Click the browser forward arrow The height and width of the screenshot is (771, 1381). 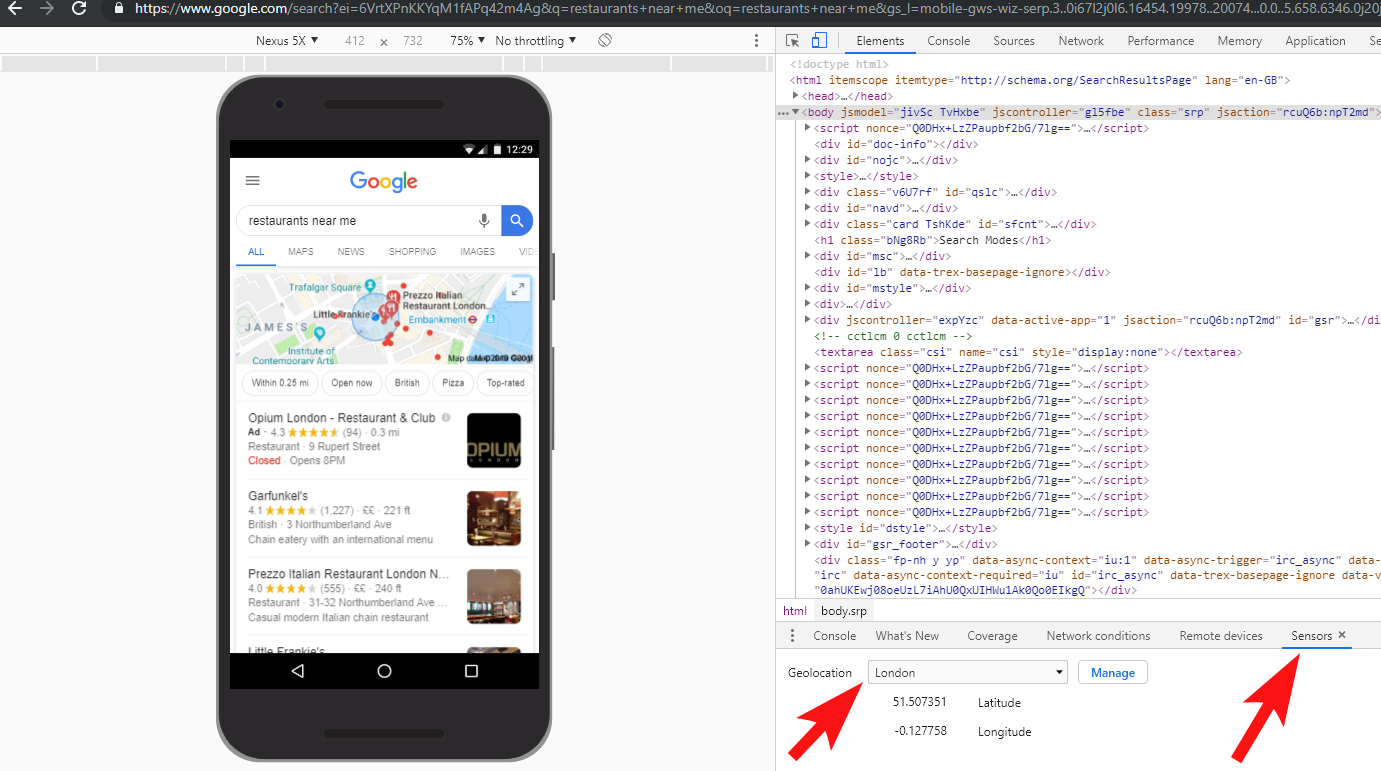[x=46, y=8]
